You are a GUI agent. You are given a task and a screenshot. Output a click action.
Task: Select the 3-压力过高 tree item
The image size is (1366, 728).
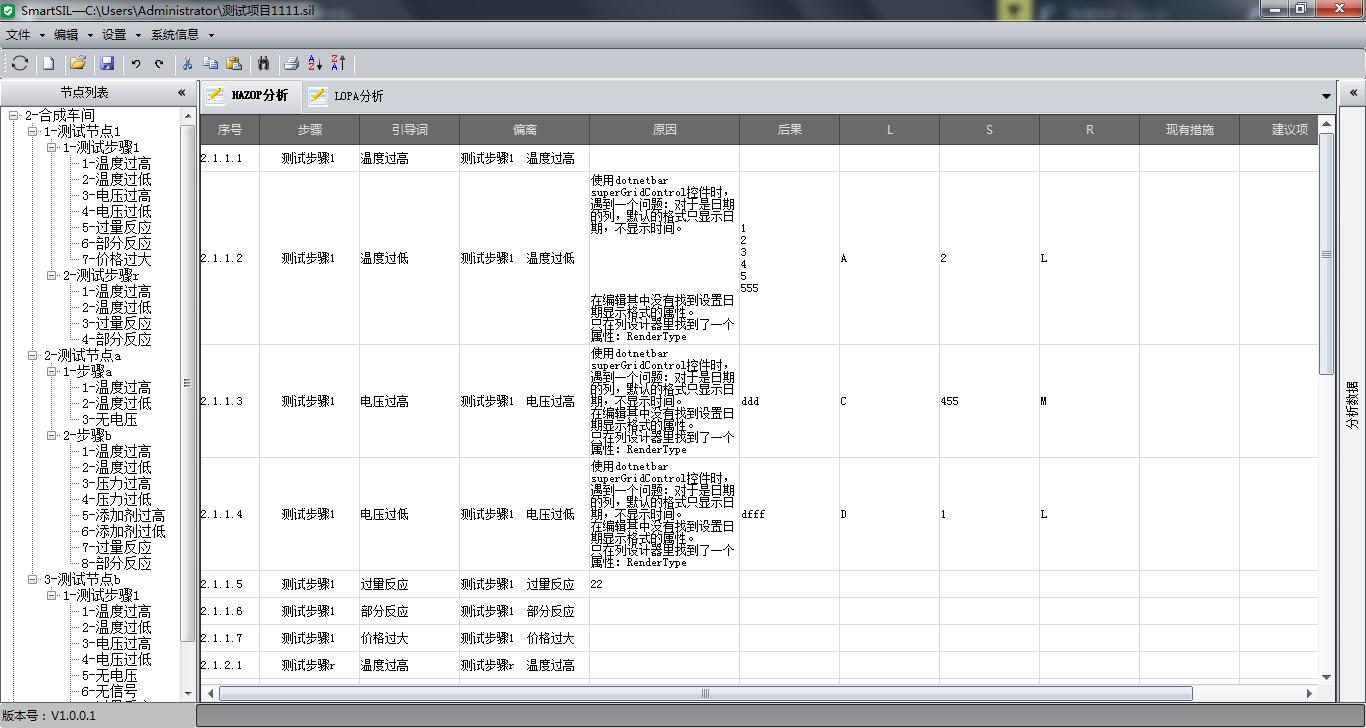point(116,484)
